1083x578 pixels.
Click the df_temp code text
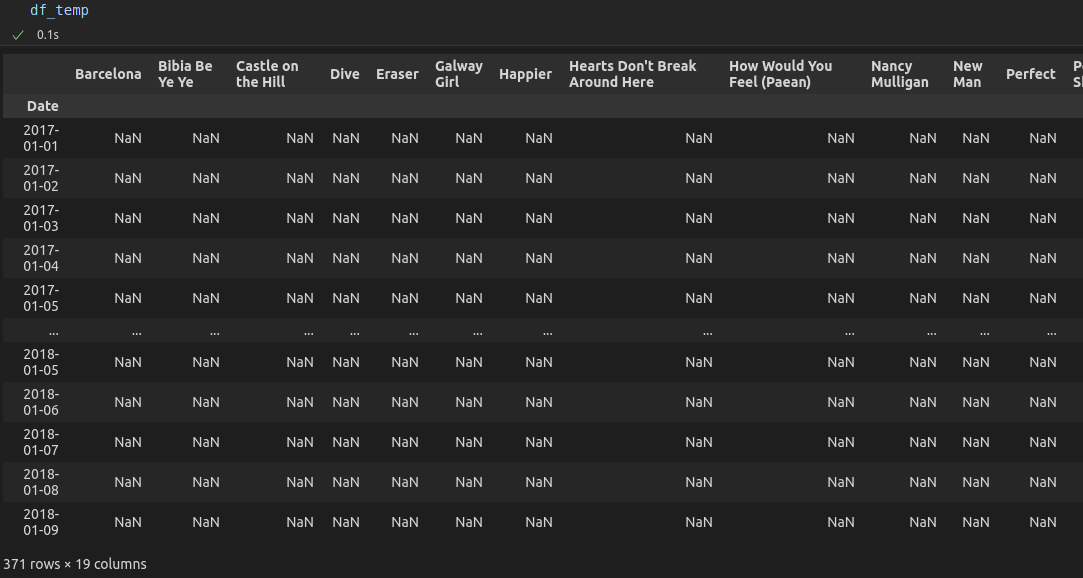59,10
